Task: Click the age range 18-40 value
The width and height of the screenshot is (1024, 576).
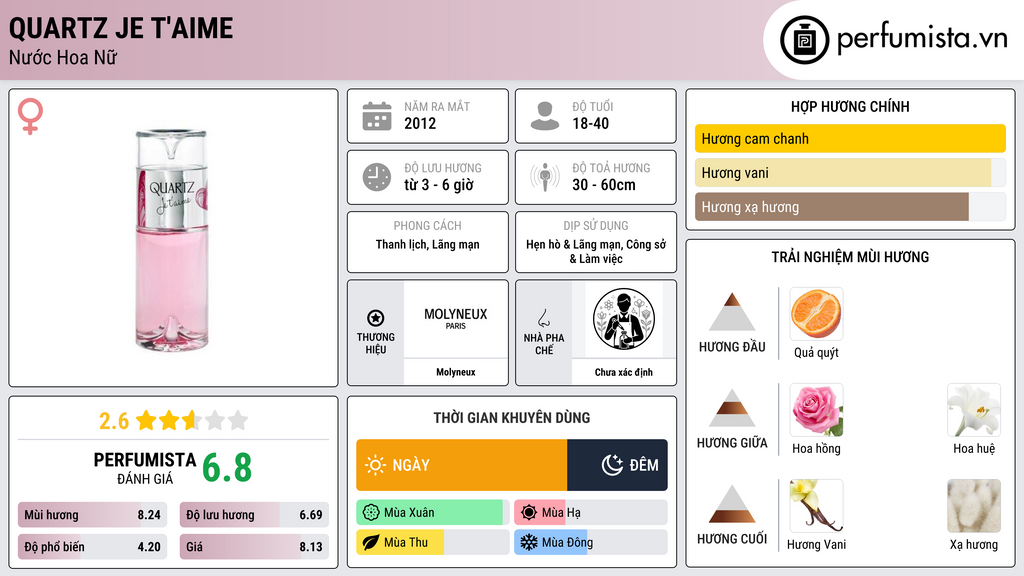Action: [590, 123]
